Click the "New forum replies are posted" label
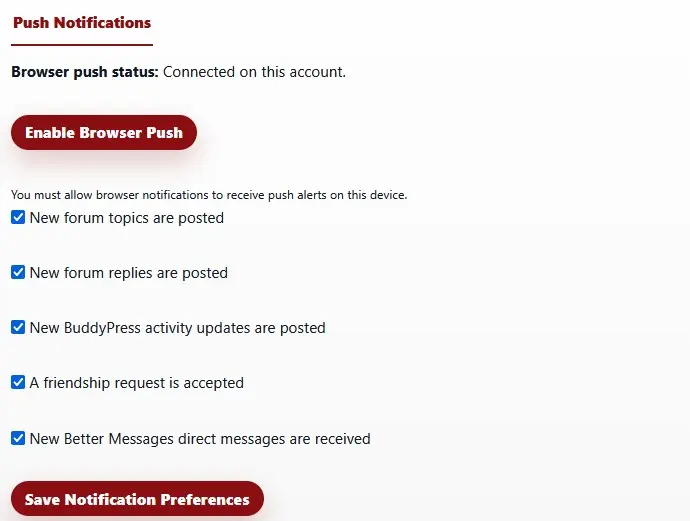 (x=129, y=273)
